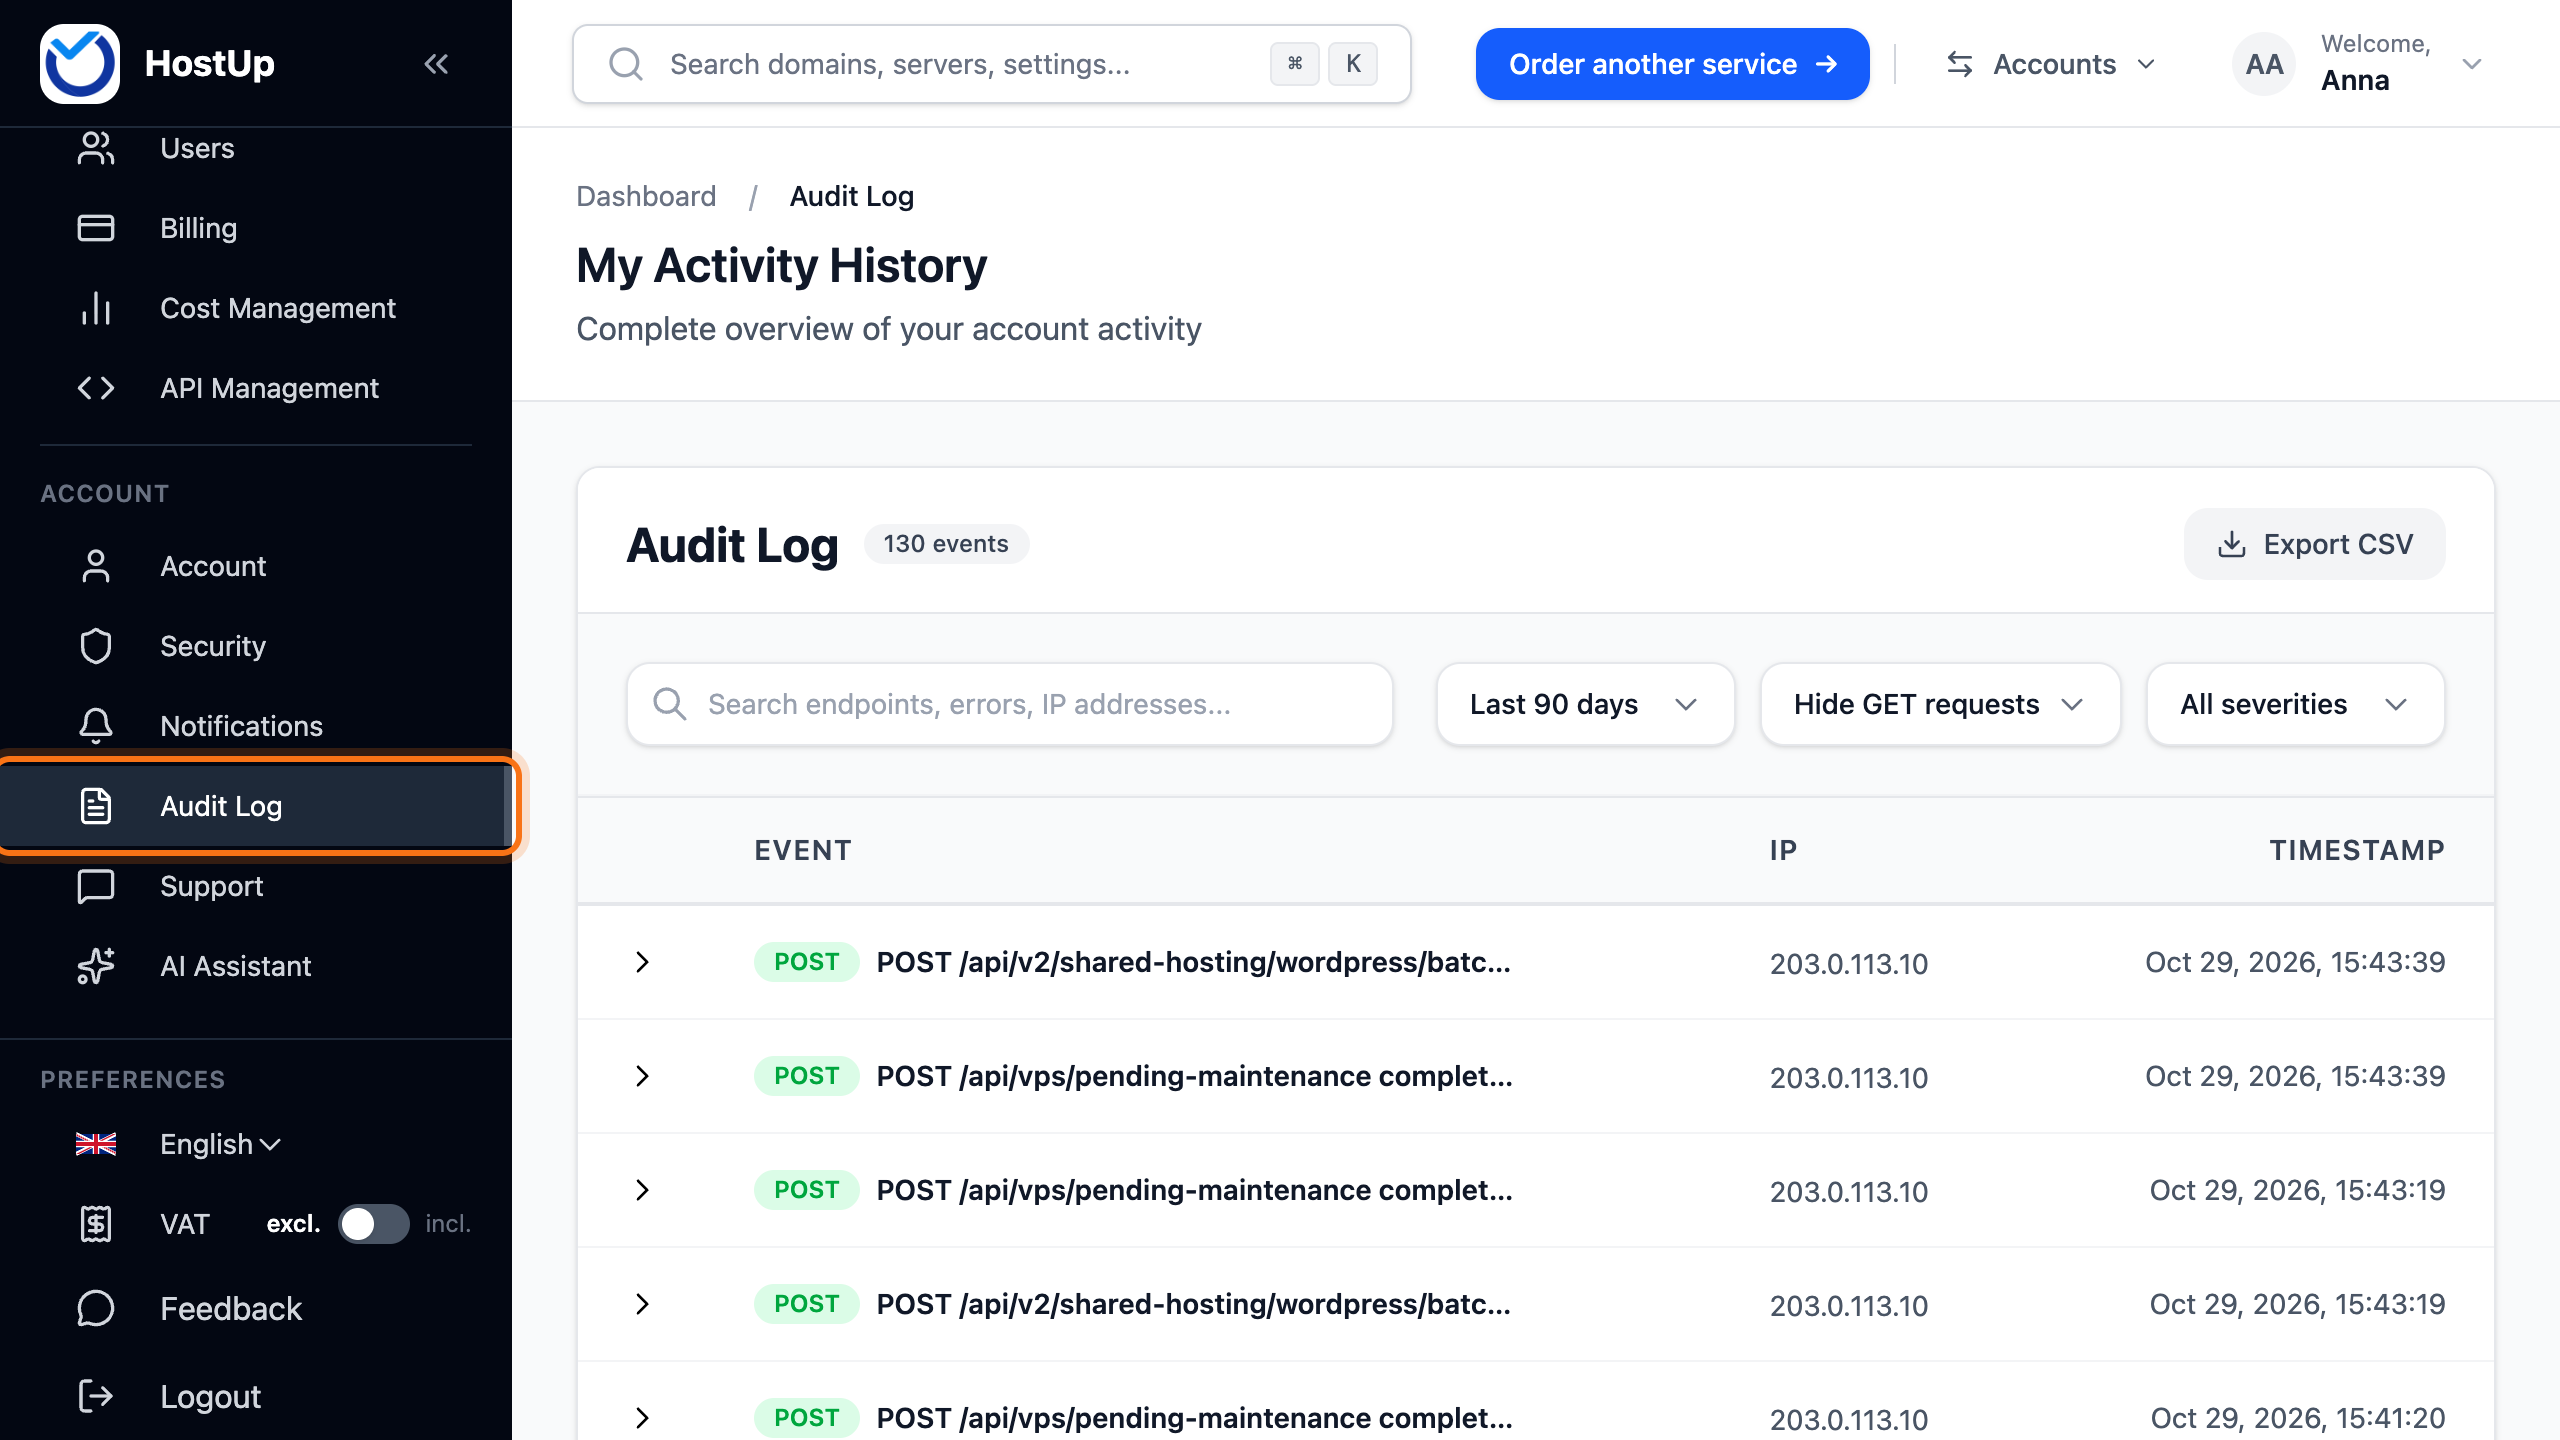Open the All severities dropdown

click(2295, 704)
